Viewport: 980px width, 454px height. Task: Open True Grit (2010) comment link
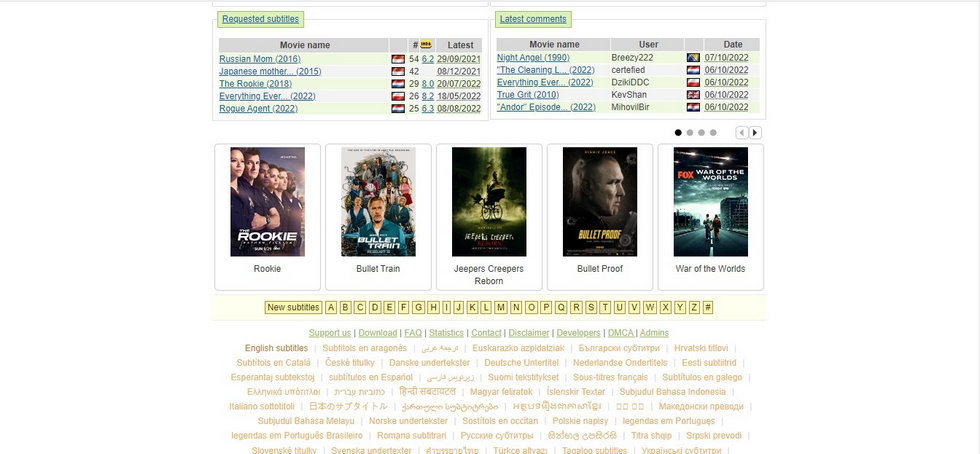tap(528, 95)
